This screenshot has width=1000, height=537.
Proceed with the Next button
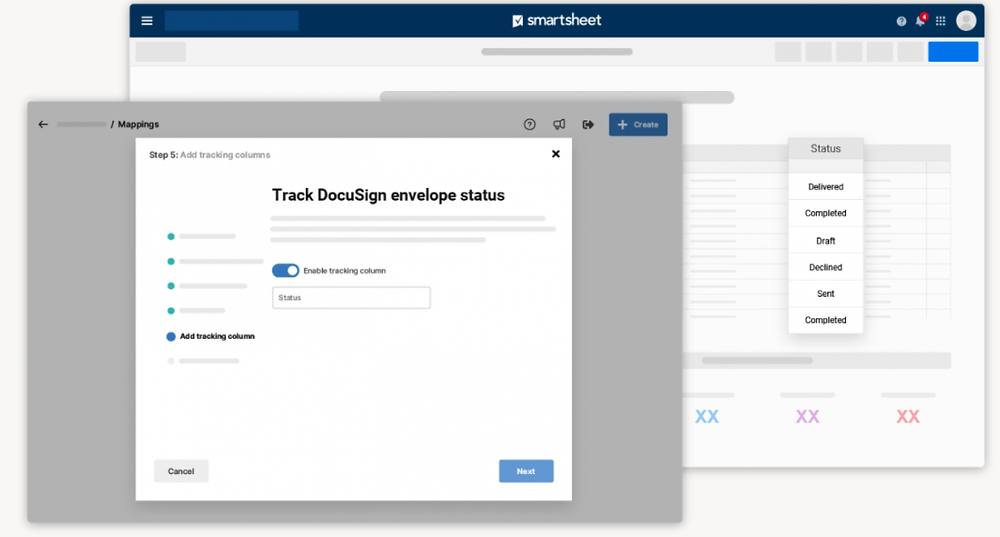point(526,471)
